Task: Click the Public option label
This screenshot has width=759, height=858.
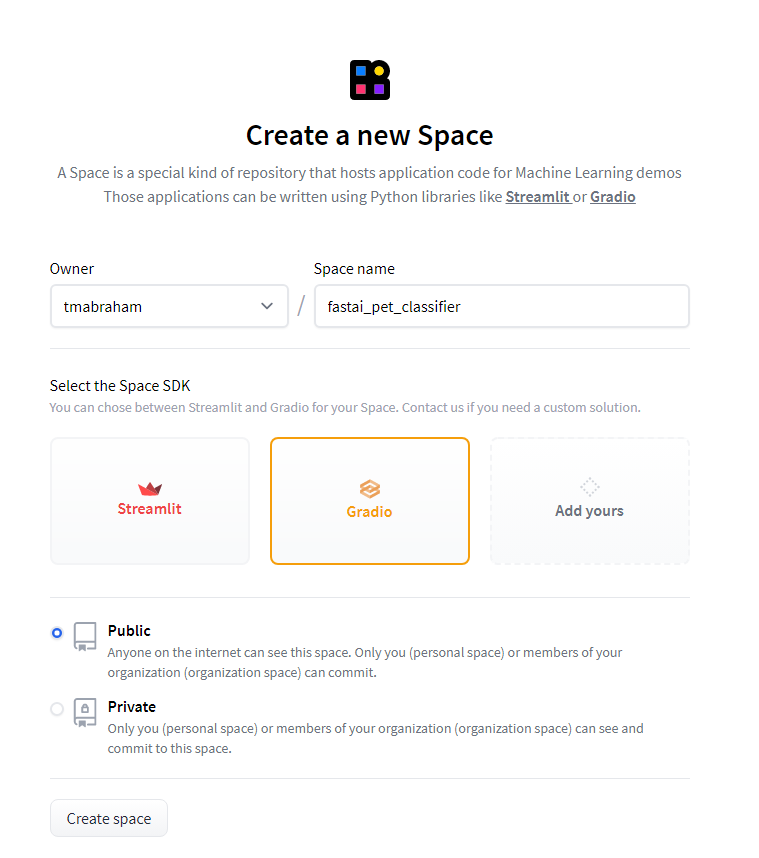Action: [x=129, y=631]
